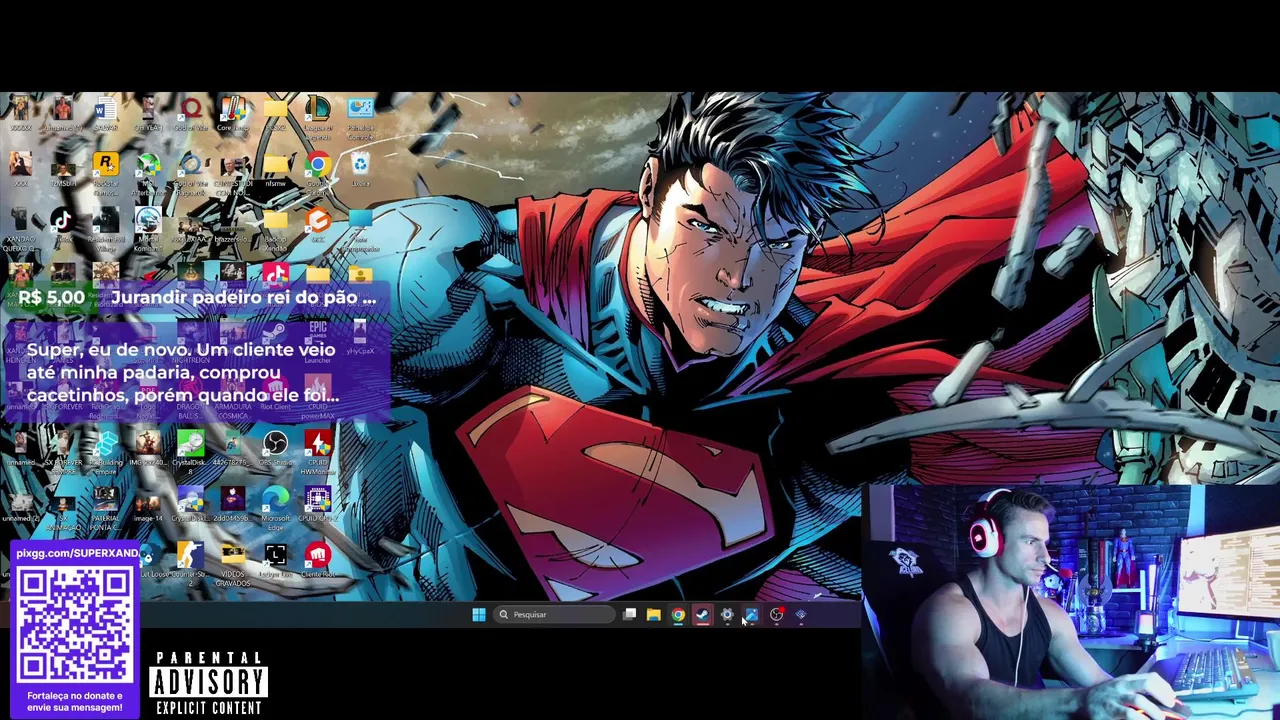This screenshot has width=1280, height=720.
Task: Open Google Chrome from the taskbar
Action: pyautogui.click(x=678, y=614)
